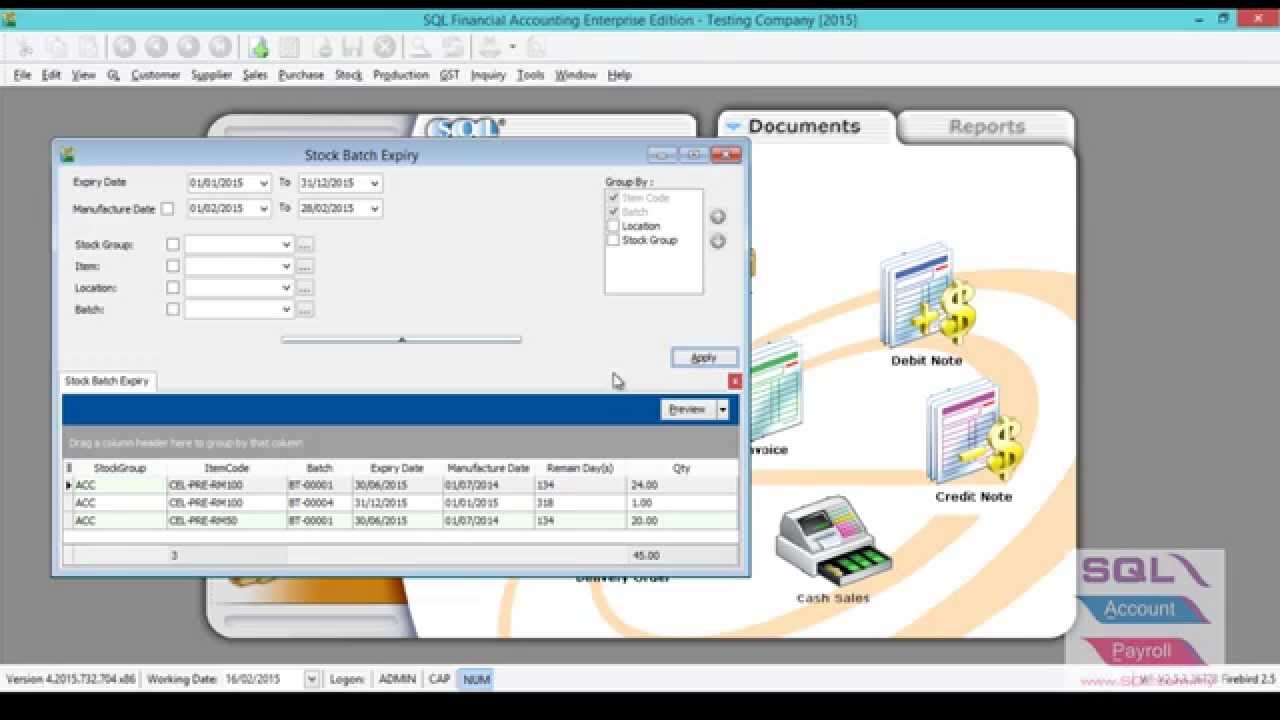This screenshot has height=720, width=1280.
Task: Enable the Manufacture Date checkbox
Action: [167, 209]
